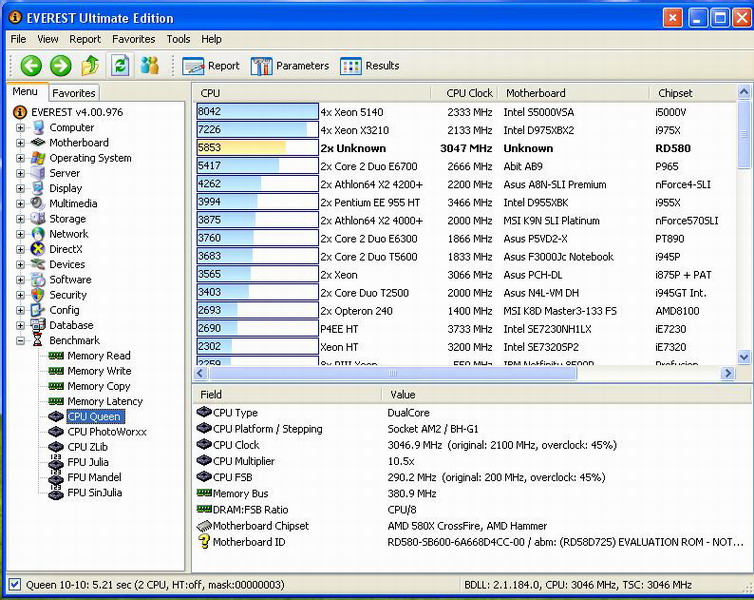
Task: Click the Up one level arrow icon
Action: [x=90, y=65]
